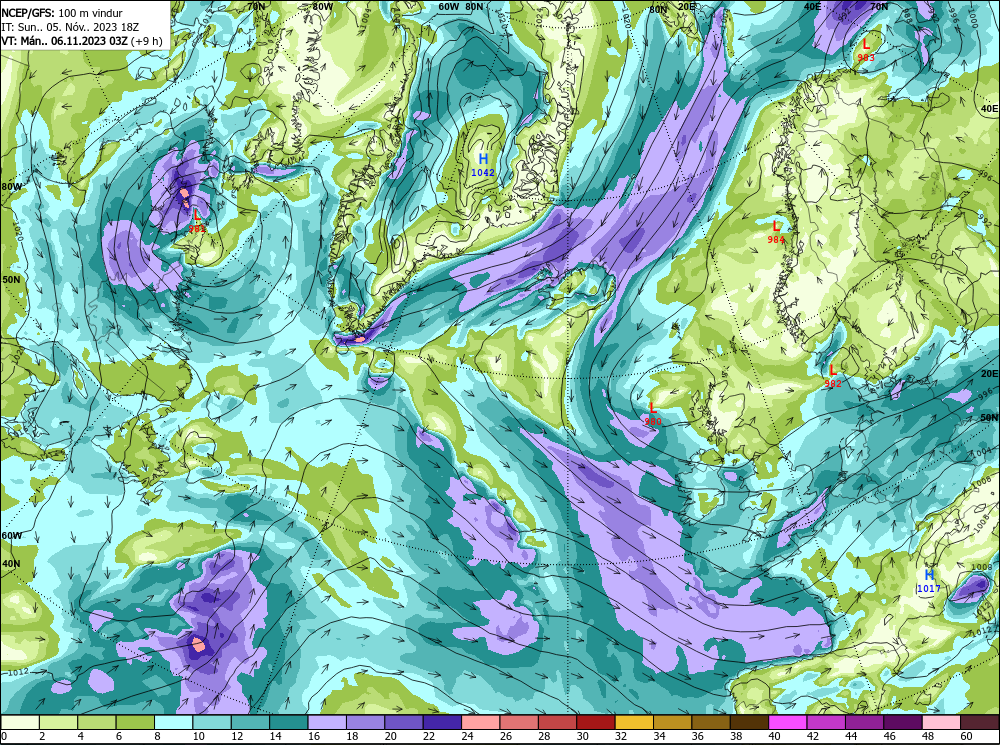Click the 2–4 light green legend swatch
Screen dimensions: 1000x745
pyautogui.click(x=59, y=722)
